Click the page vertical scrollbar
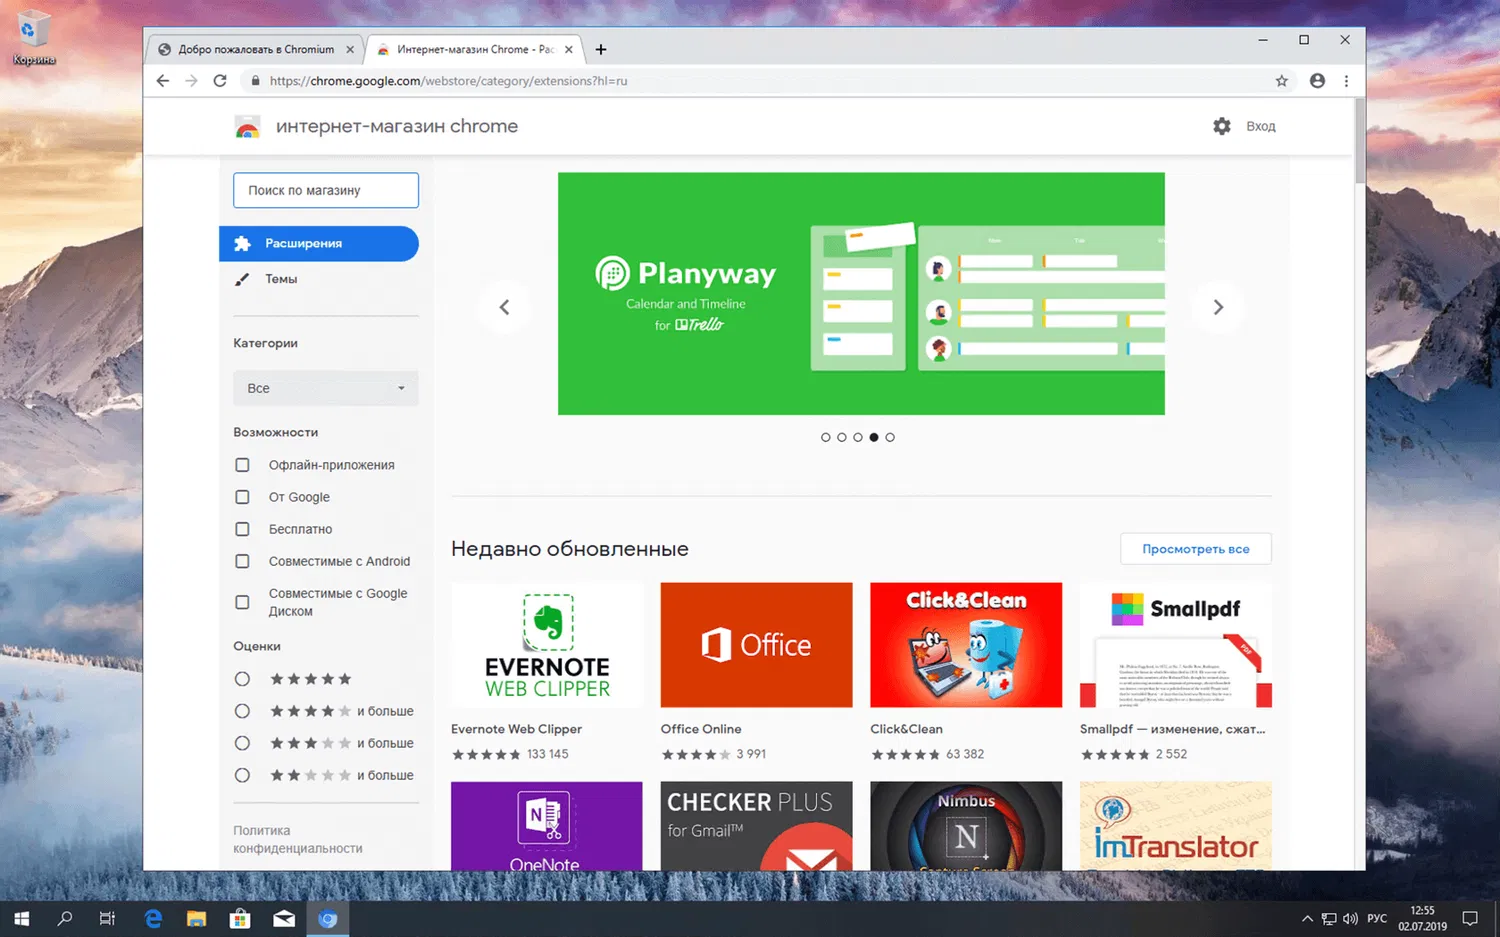Viewport: 1500px width, 937px height. click(x=1360, y=140)
